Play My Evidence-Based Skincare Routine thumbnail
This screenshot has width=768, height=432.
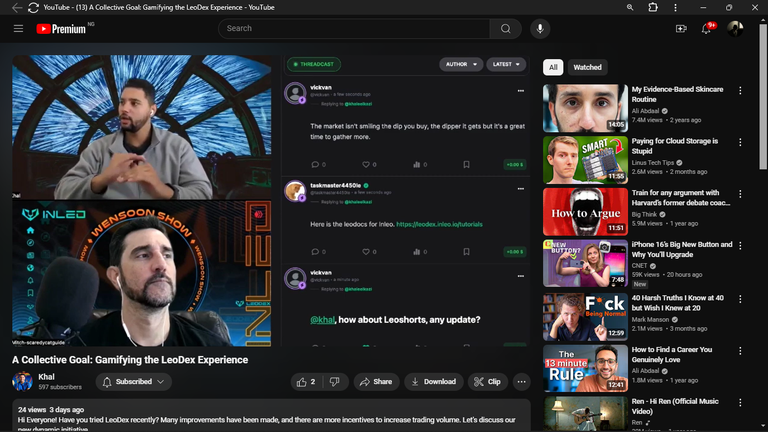click(x=585, y=108)
